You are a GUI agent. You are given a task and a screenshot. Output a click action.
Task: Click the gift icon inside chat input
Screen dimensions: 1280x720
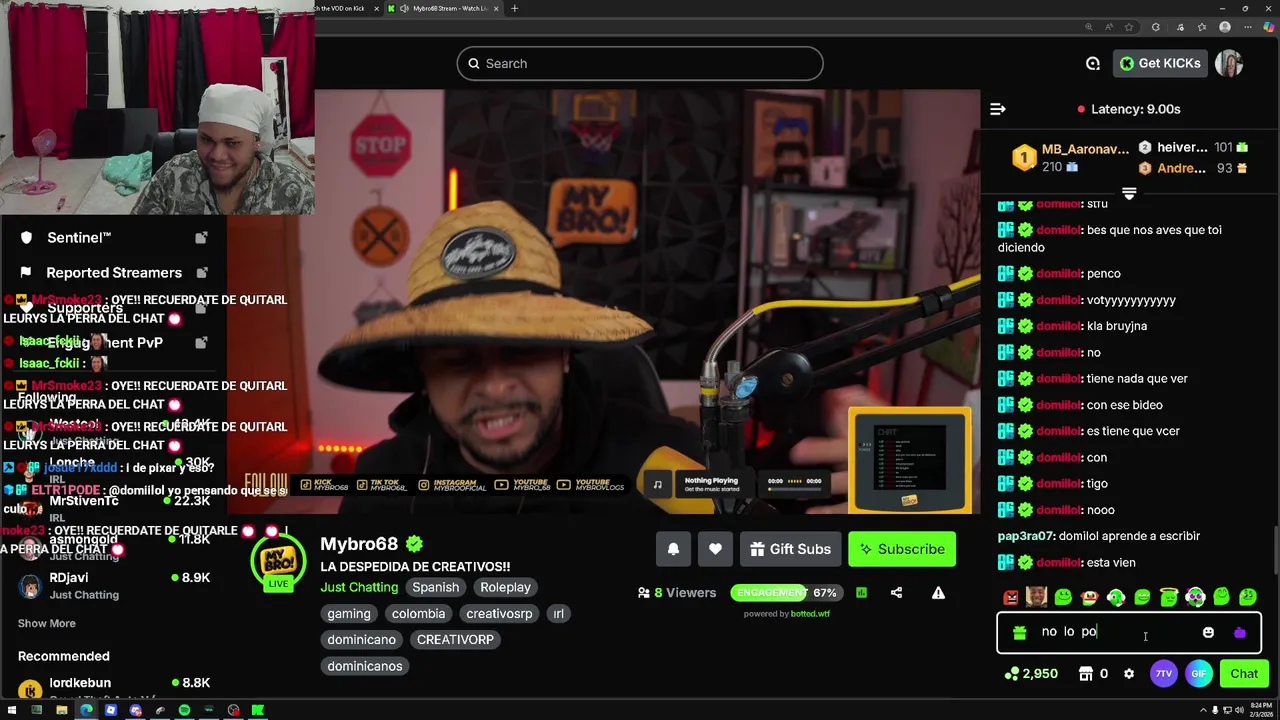pyautogui.click(x=1019, y=632)
